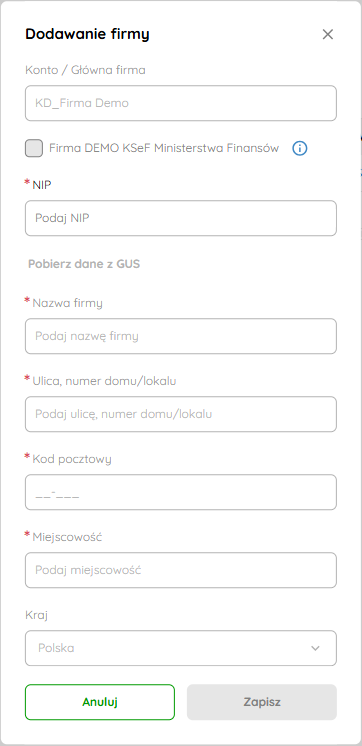Click the info icon beside KSeF checkbox
Screen dimensions: 362x746
300,148
